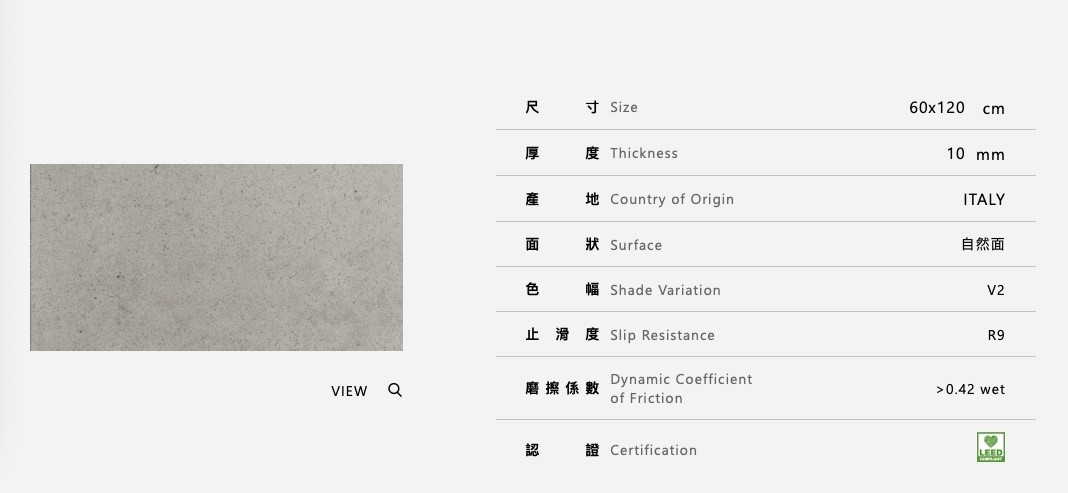Click the ITALY origin value
Viewport: 1068px width, 493px height.
point(983,200)
